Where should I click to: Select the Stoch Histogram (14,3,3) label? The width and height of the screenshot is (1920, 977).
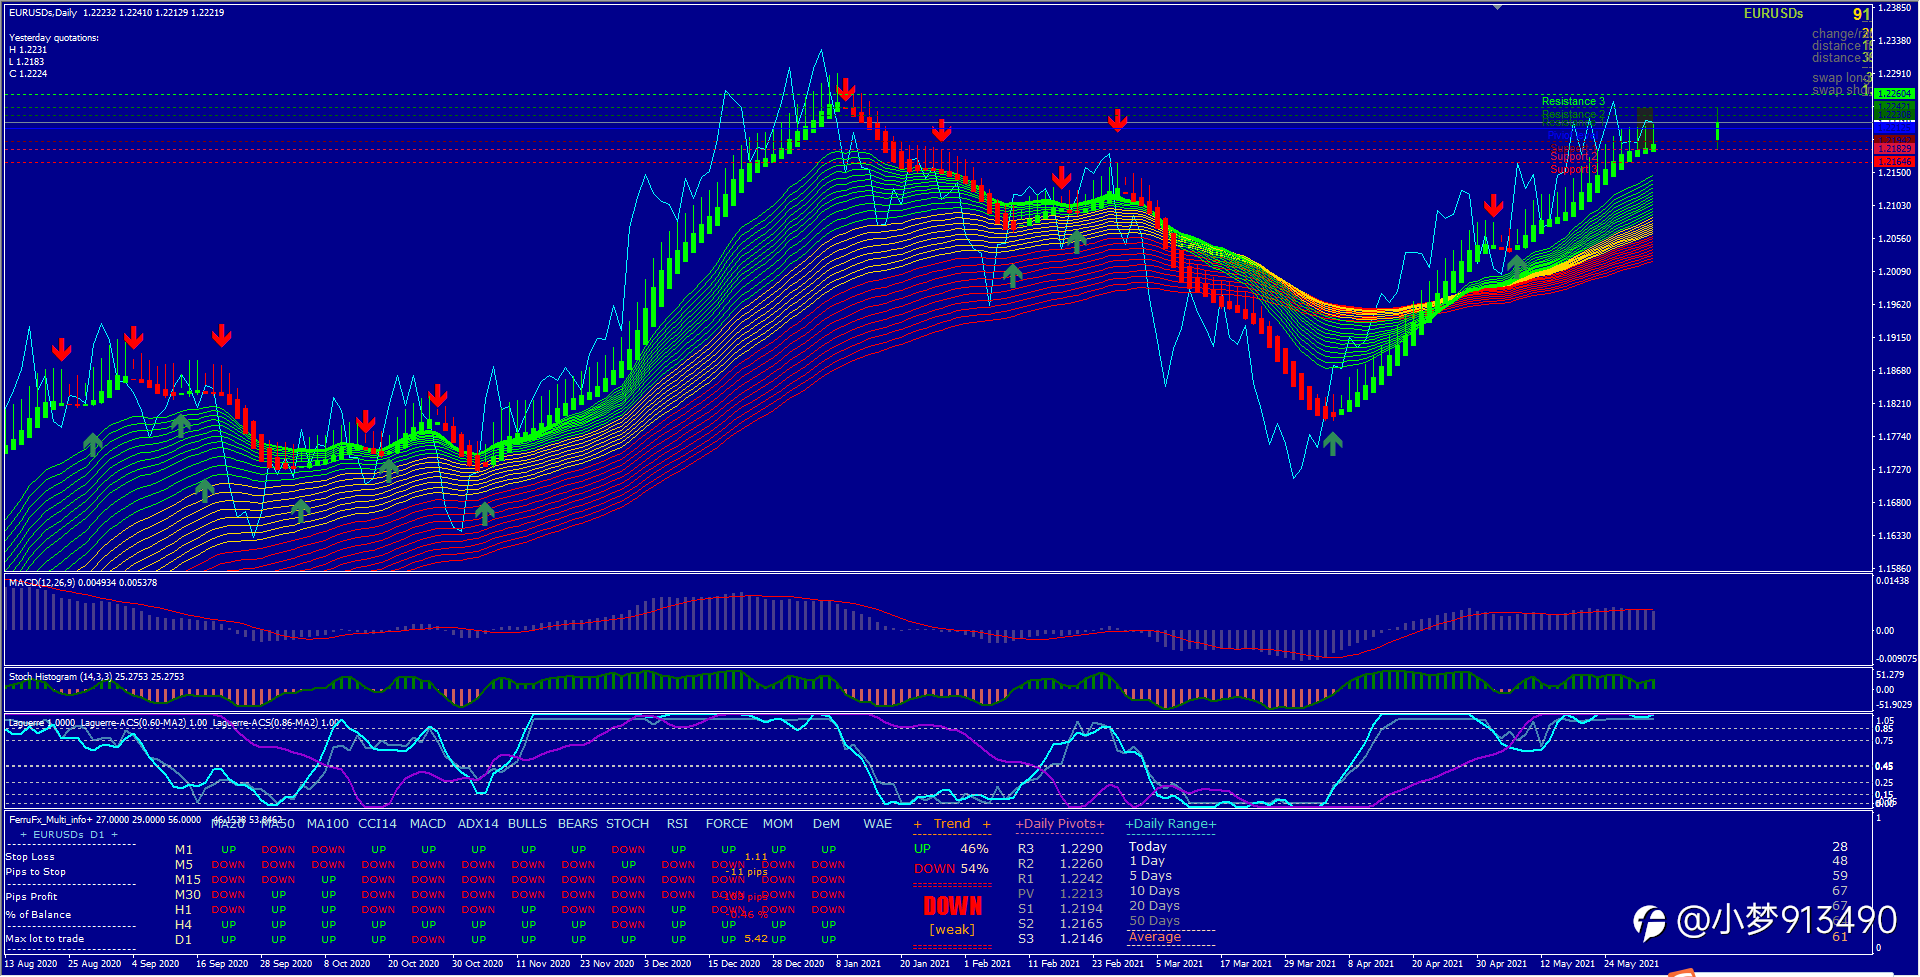96,677
